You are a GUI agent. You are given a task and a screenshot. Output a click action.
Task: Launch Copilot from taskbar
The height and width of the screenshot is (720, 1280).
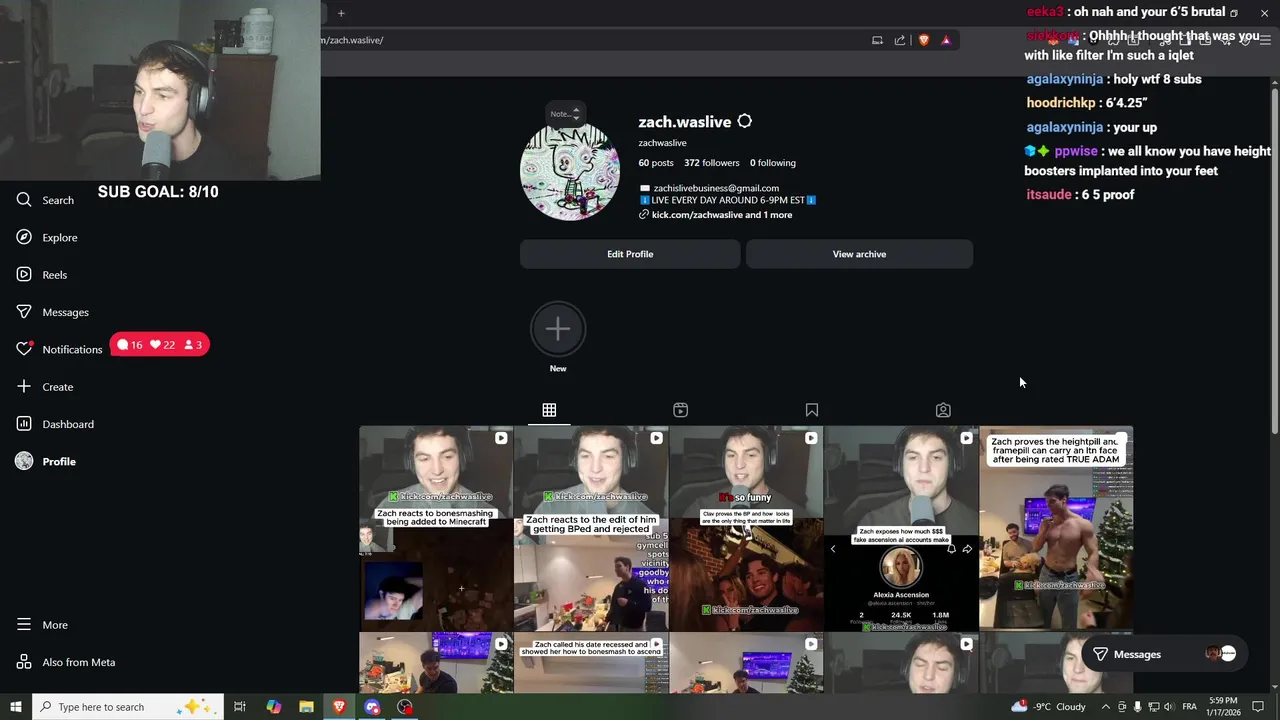tap(273, 707)
